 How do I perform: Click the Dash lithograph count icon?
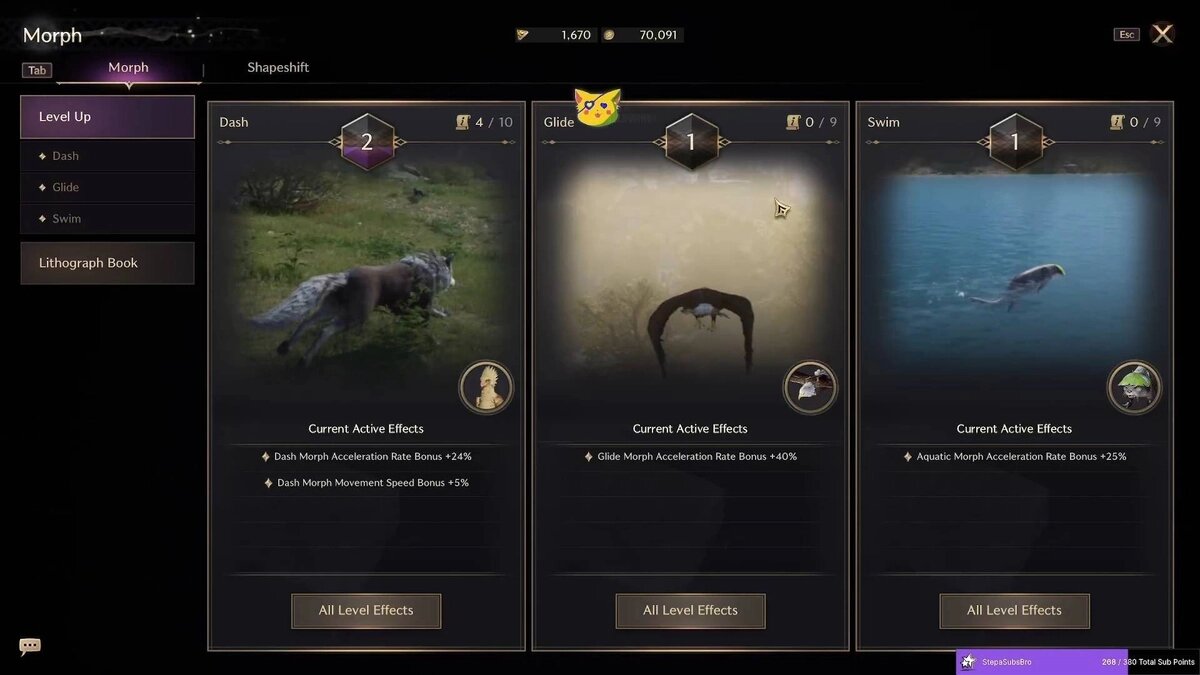point(463,122)
